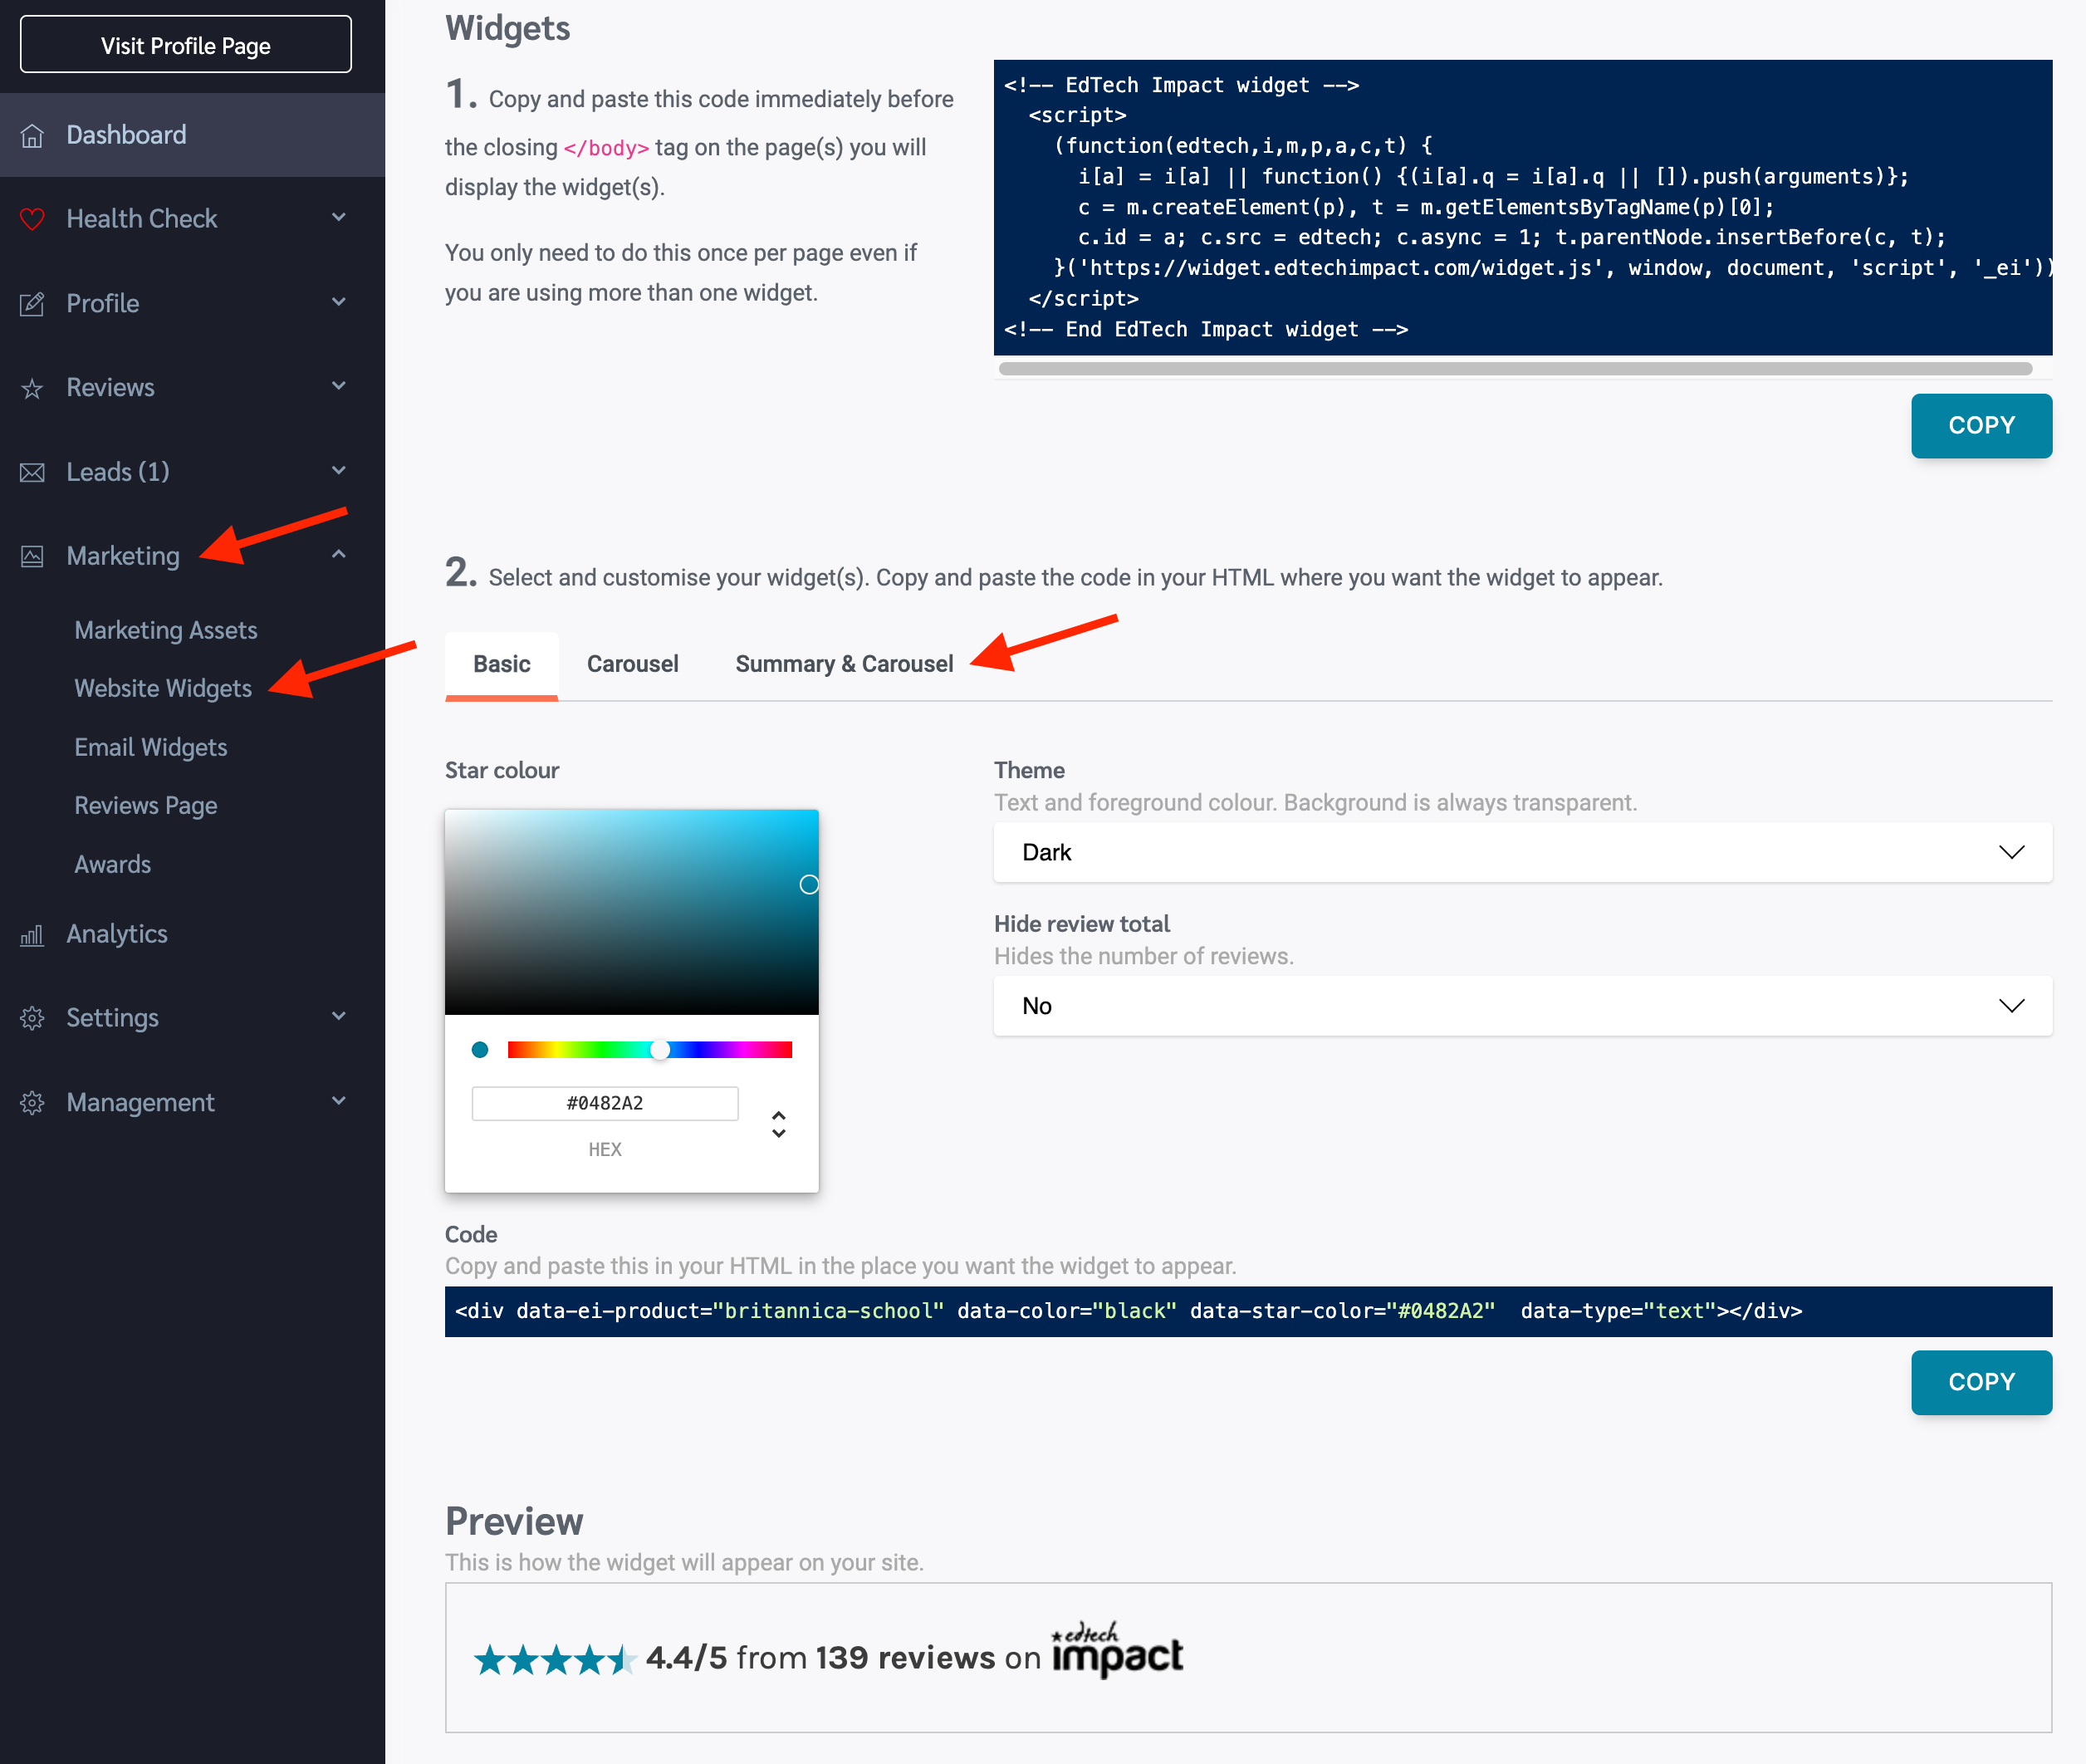Expand the Reviews section chevron
The height and width of the screenshot is (1764, 2086).
point(339,386)
